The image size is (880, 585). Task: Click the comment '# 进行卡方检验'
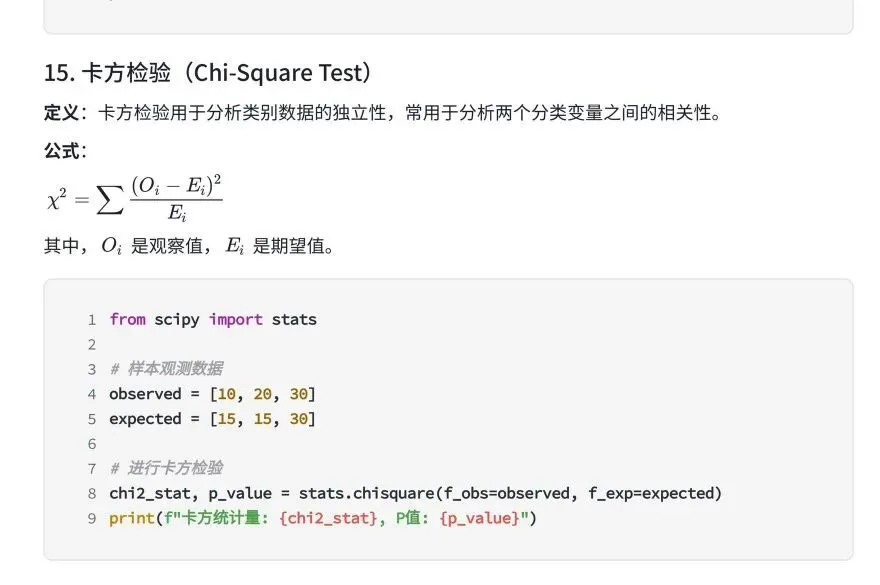(x=166, y=468)
